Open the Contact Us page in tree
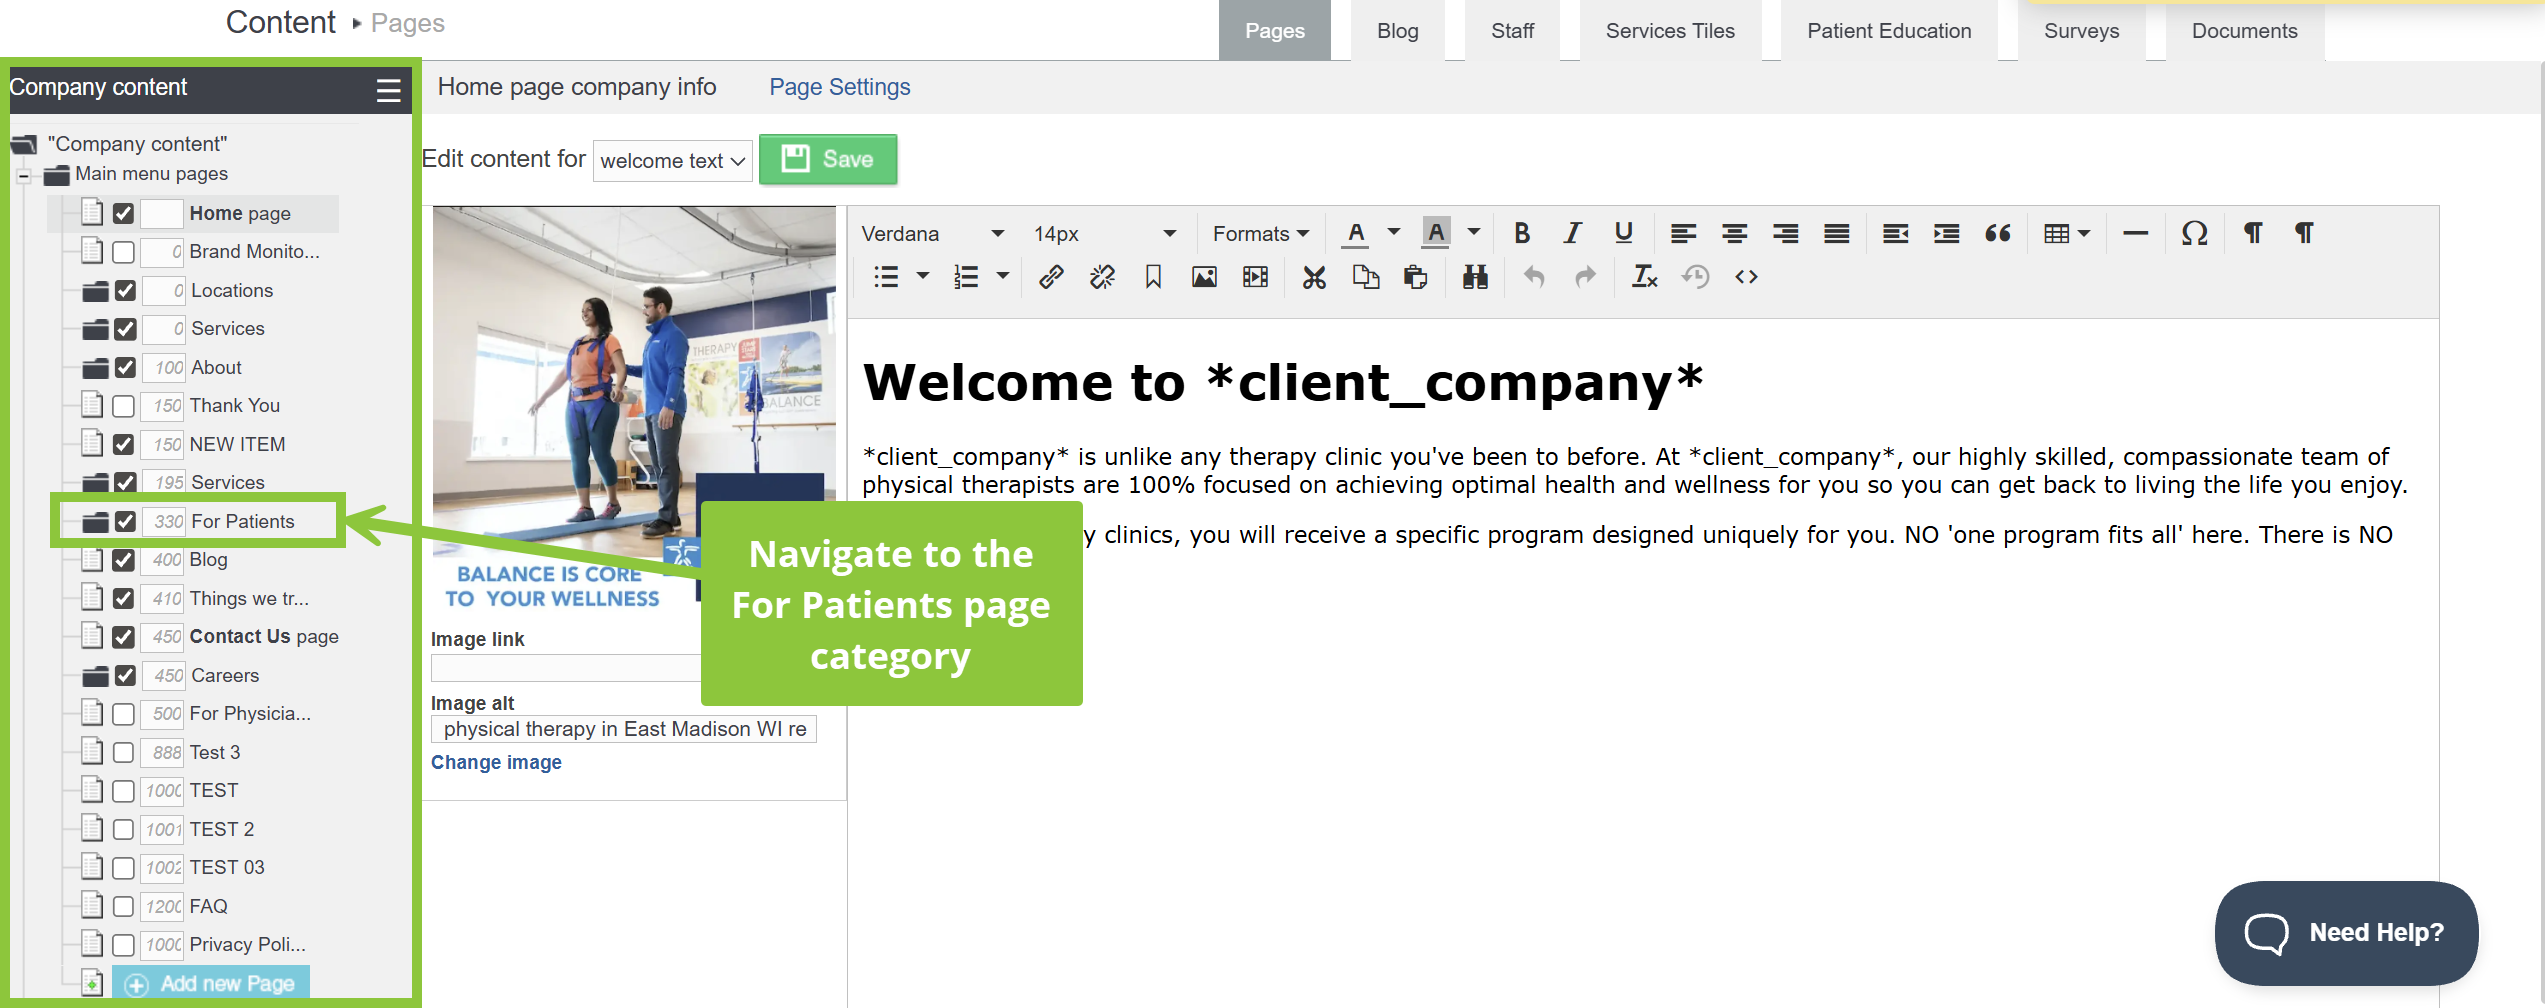The width and height of the screenshot is (2545, 1008). click(x=264, y=637)
